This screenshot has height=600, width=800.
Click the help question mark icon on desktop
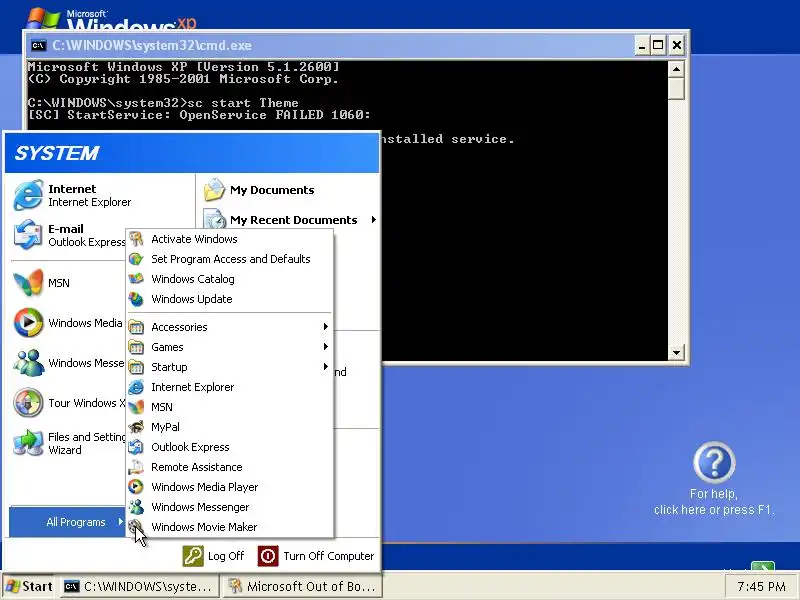[714, 463]
